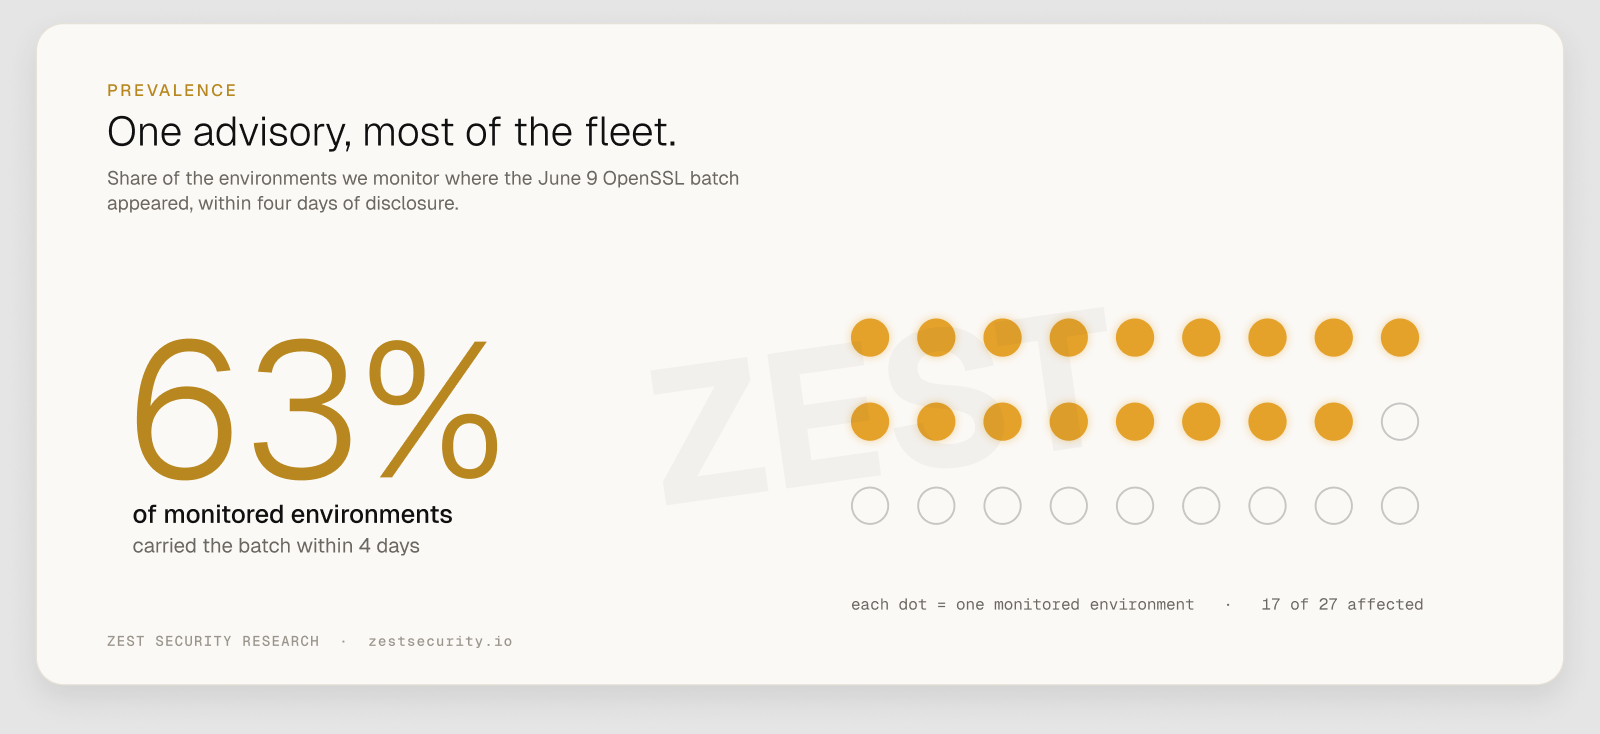The height and width of the screenshot is (734, 1600).
Task: Click the 'carried the batch within 4 days' text
Action: tap(276, 546)
